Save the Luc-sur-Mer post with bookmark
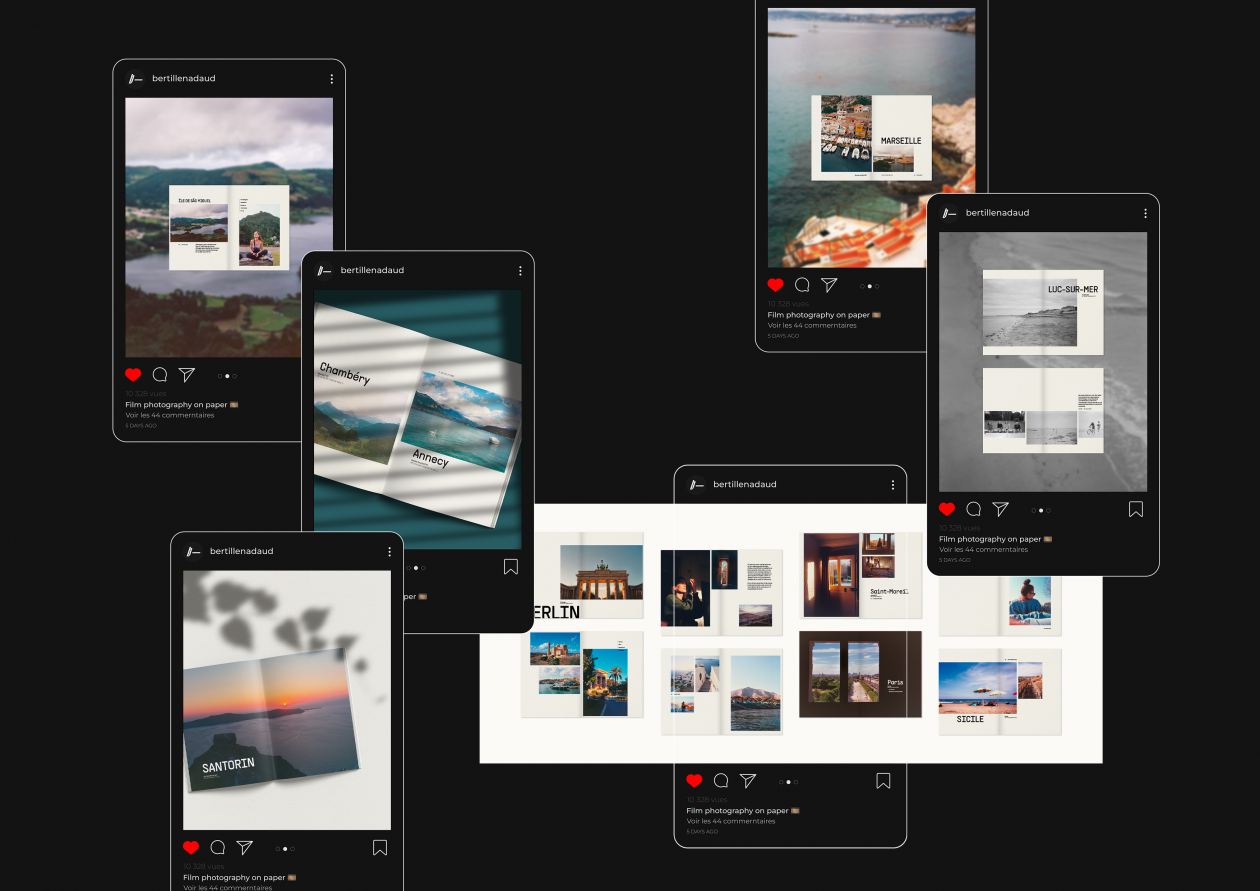 [x=1136, y=509]
